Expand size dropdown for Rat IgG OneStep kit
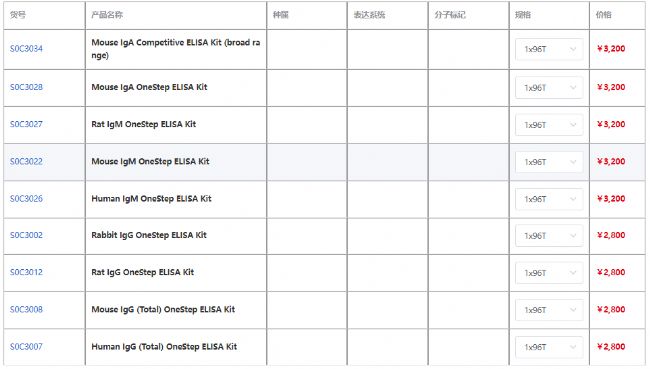This screenshot has width=650, height=369. 549,273
